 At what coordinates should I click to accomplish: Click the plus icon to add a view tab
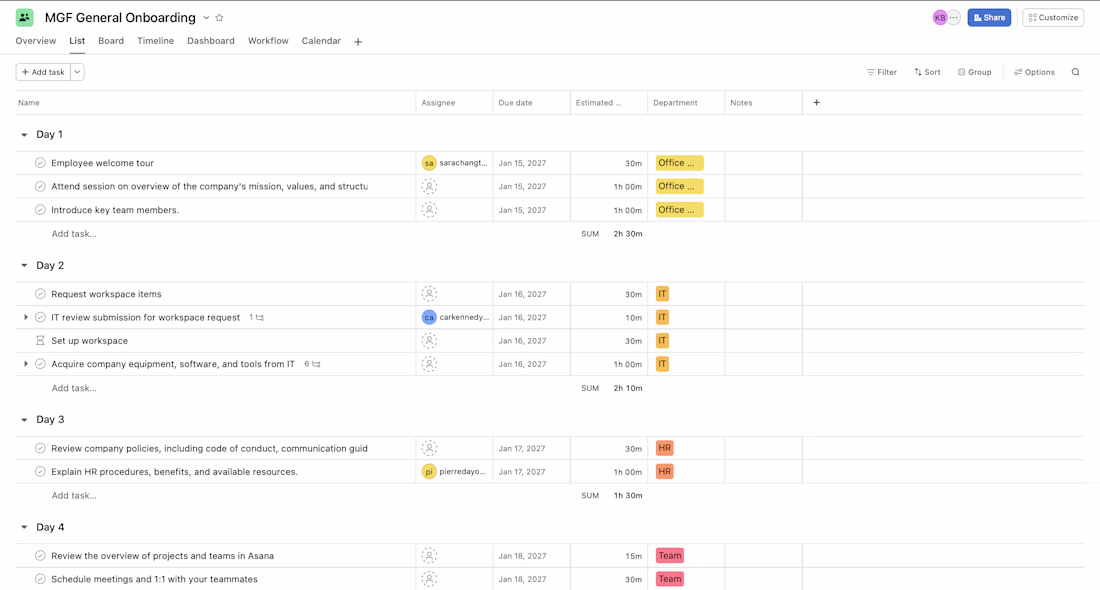[358, 42]
